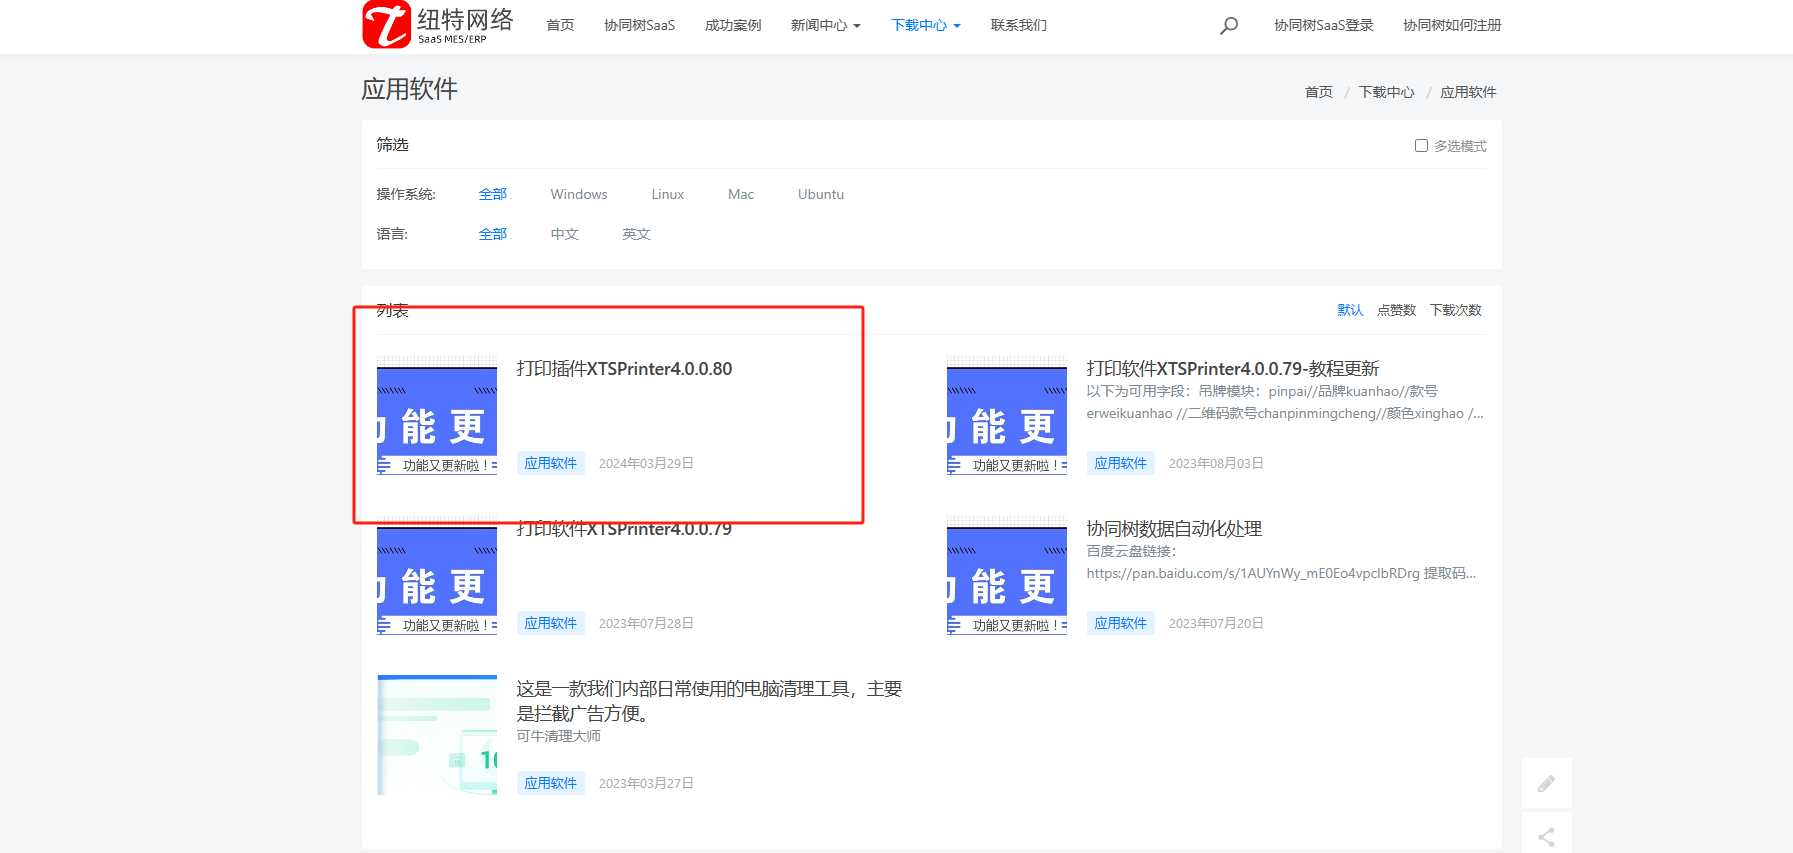
Task: Expand the 下载中心 dropdown menu
Action: tap(926, 25)
